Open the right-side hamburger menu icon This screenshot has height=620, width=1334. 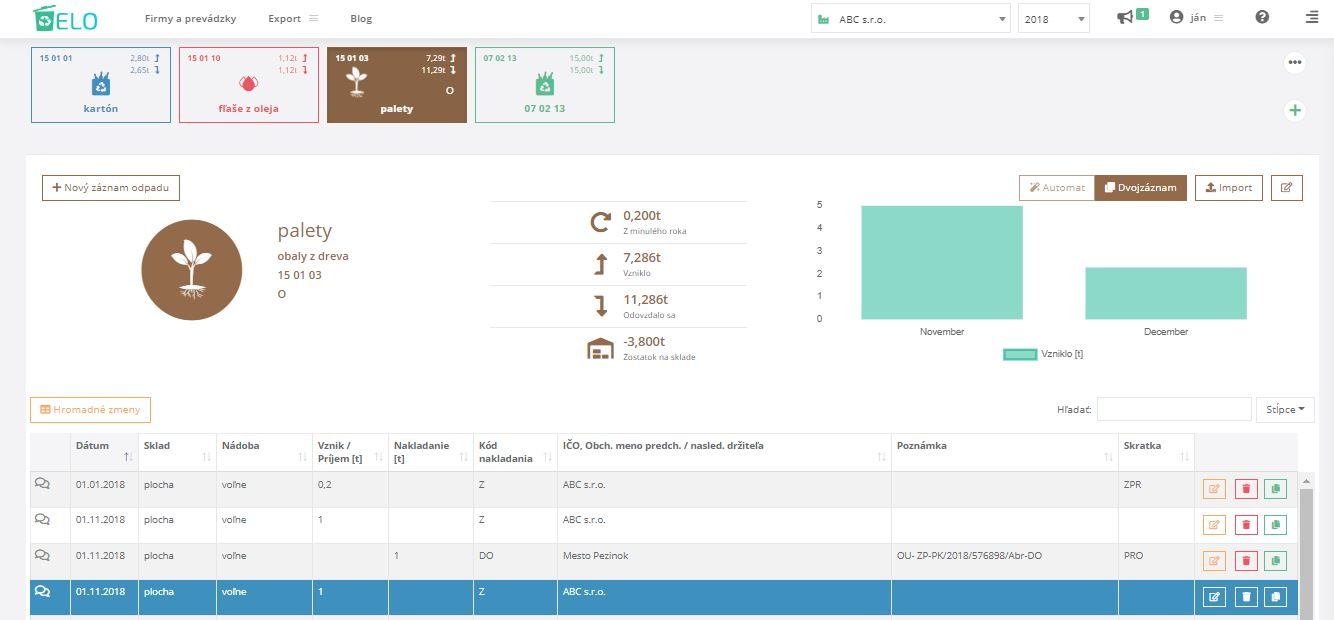[1312, 18]
